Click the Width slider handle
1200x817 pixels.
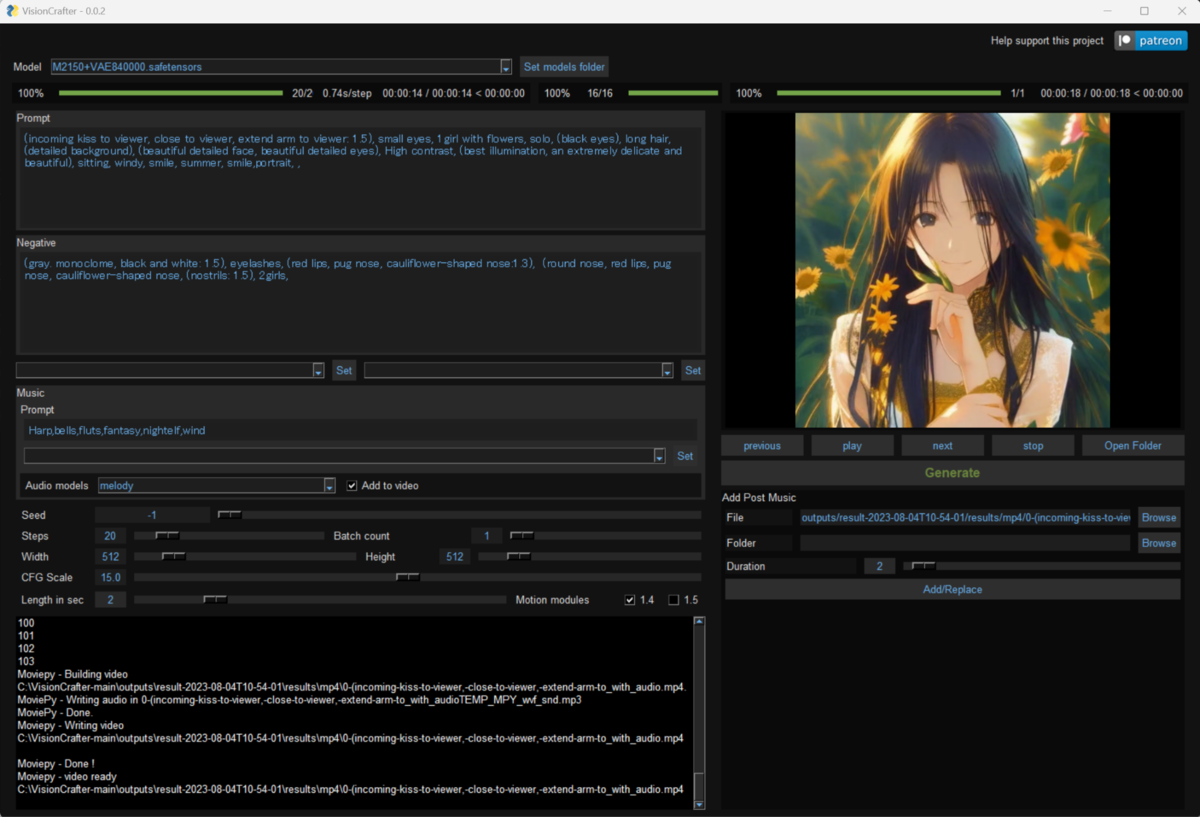pos(174,557)
